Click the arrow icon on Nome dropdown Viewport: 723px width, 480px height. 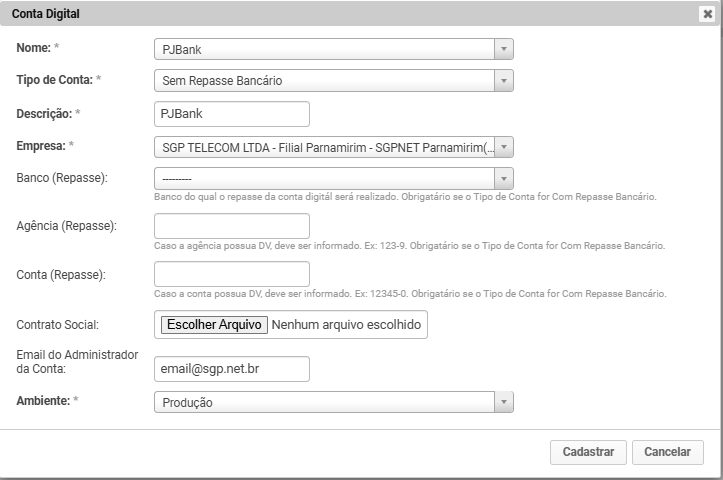504,49
